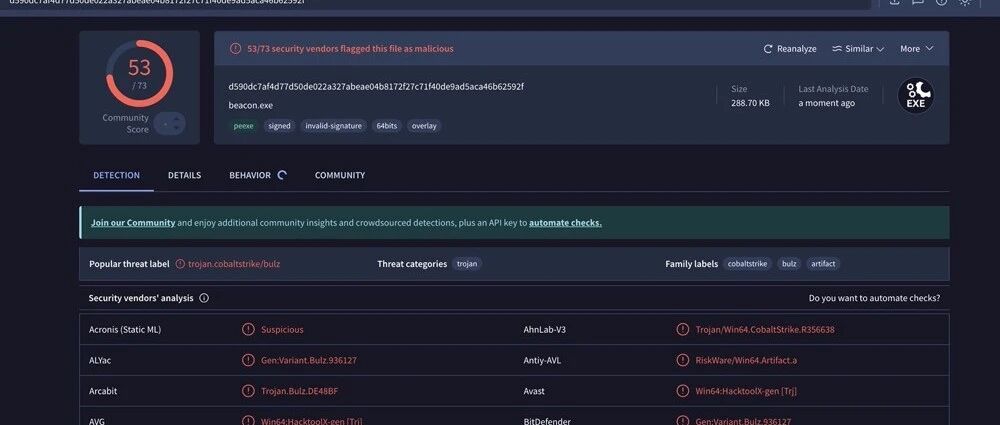Click Trojan/Win64.CobaltStrike.R356638 result
Image resolution: width=1000 pixels, height=425 pixels.
point(765,329)
